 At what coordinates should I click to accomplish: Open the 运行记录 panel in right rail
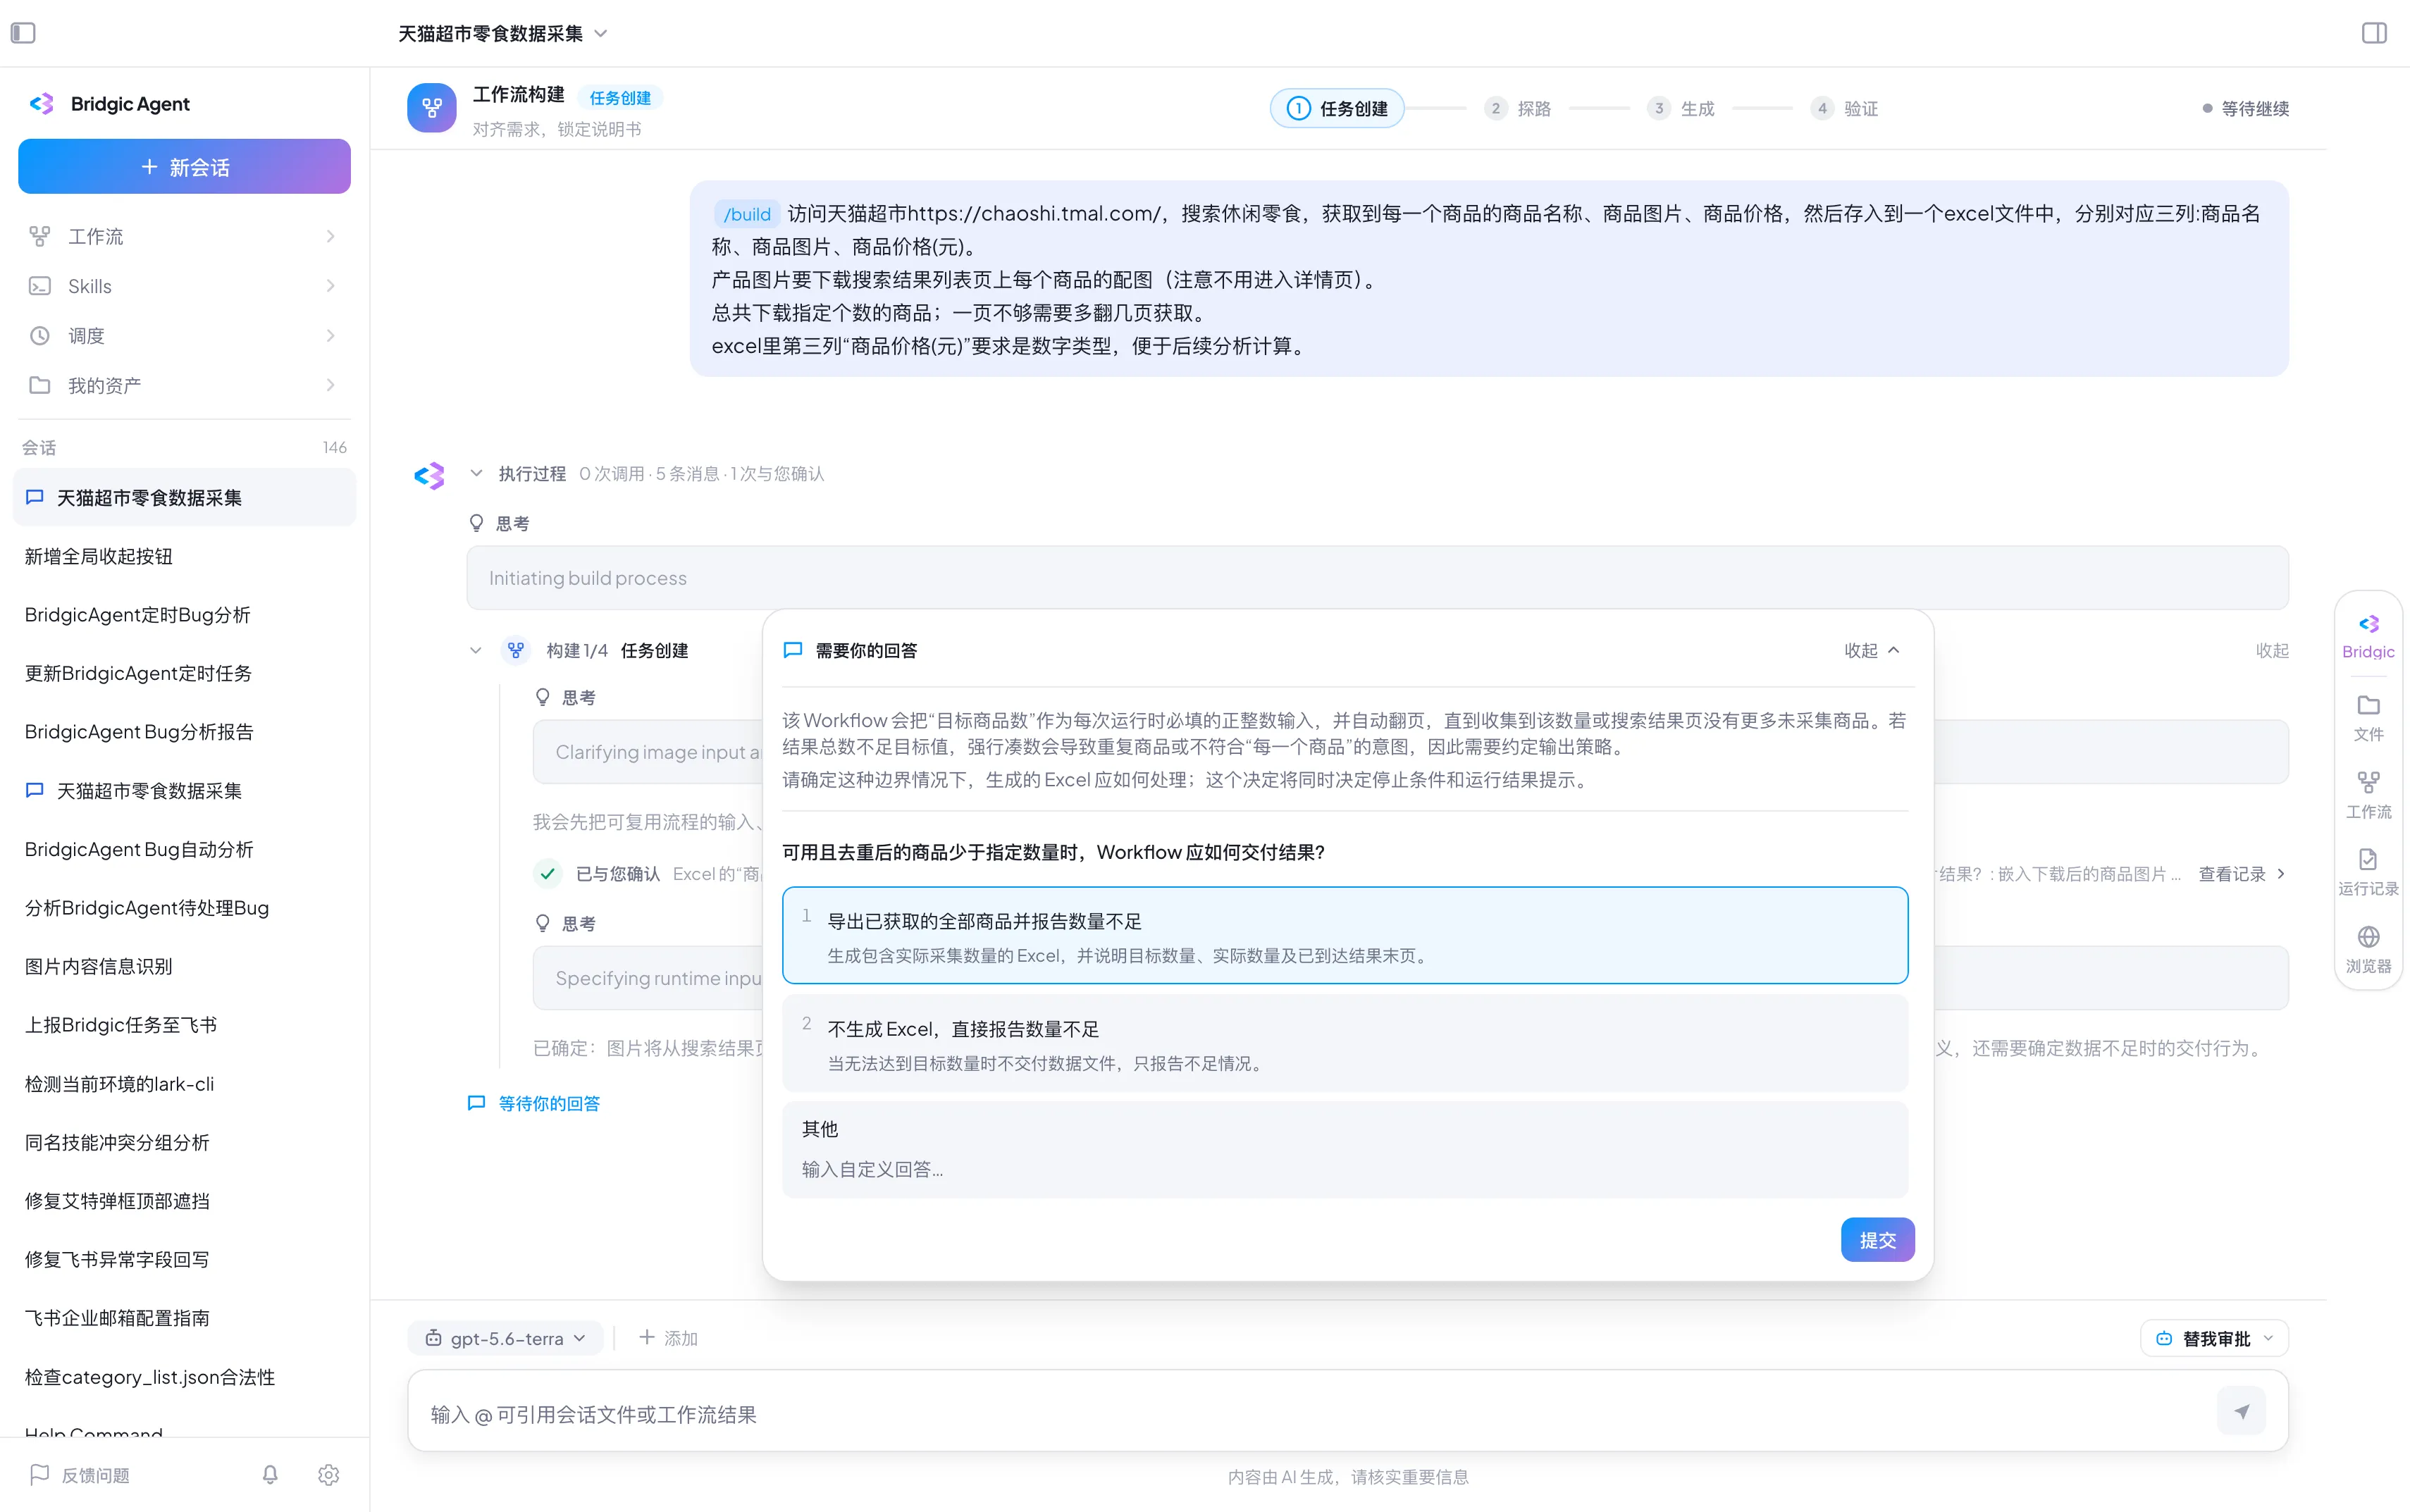2368,873
